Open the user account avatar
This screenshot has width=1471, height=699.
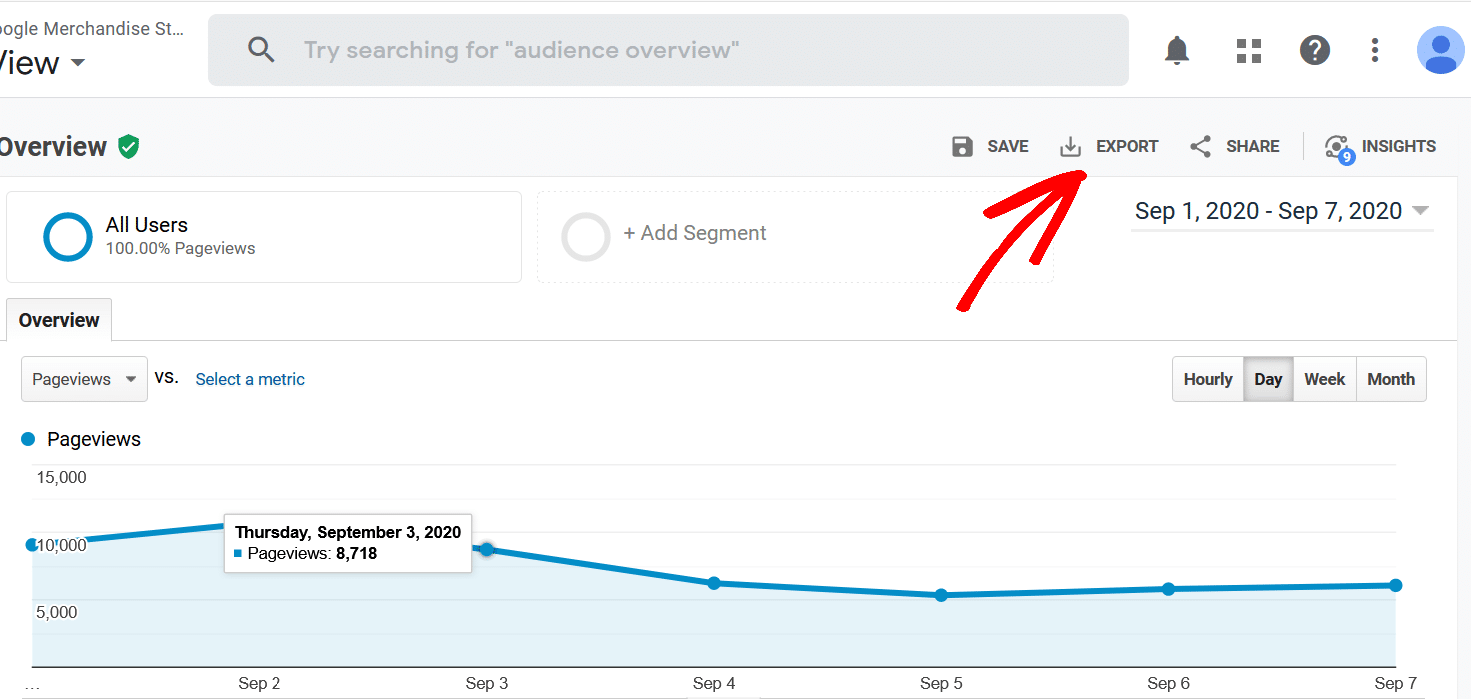tap(1440, 50)
